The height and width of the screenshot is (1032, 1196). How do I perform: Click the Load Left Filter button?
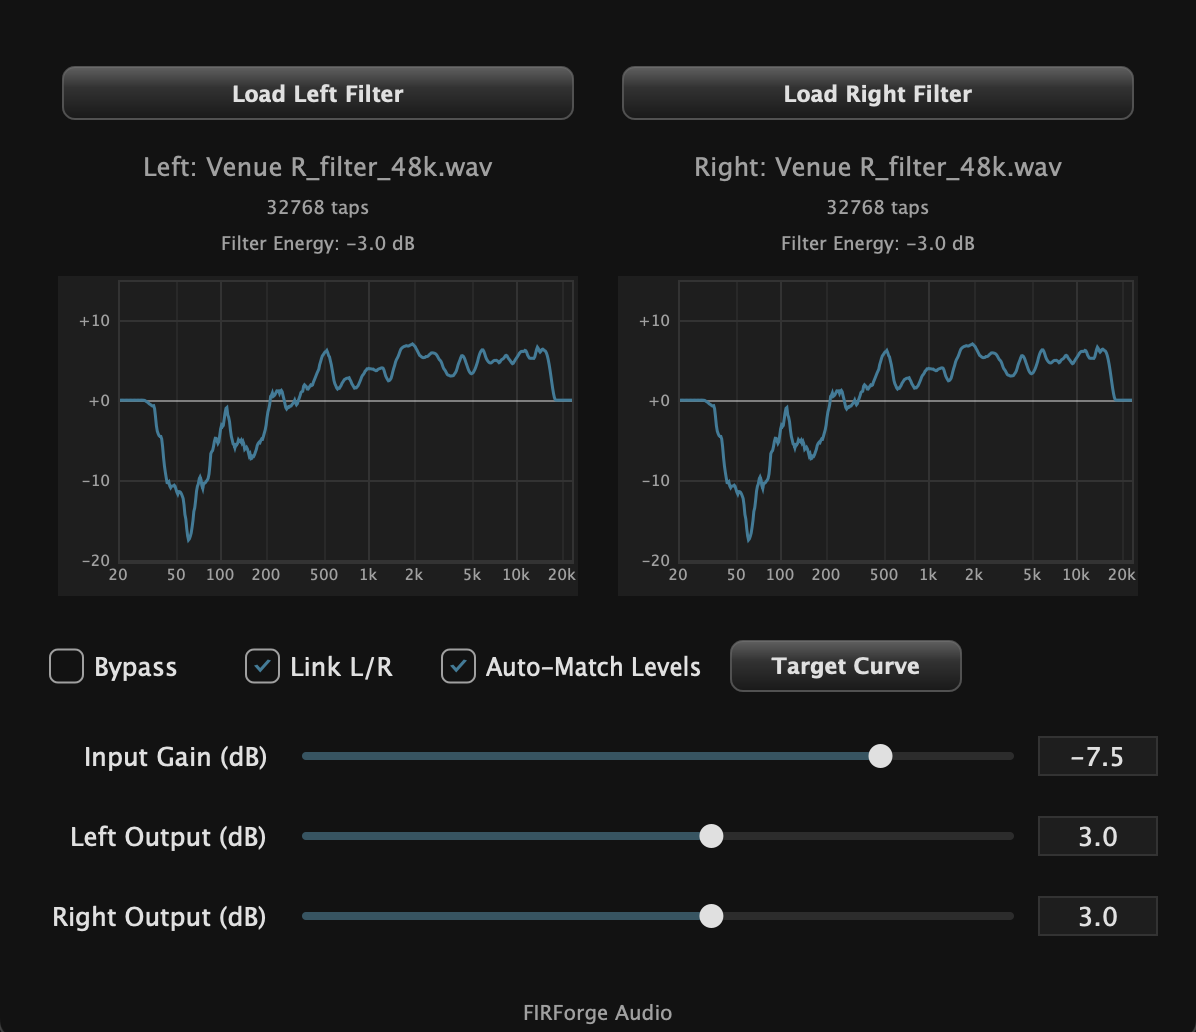coord(317,94)
